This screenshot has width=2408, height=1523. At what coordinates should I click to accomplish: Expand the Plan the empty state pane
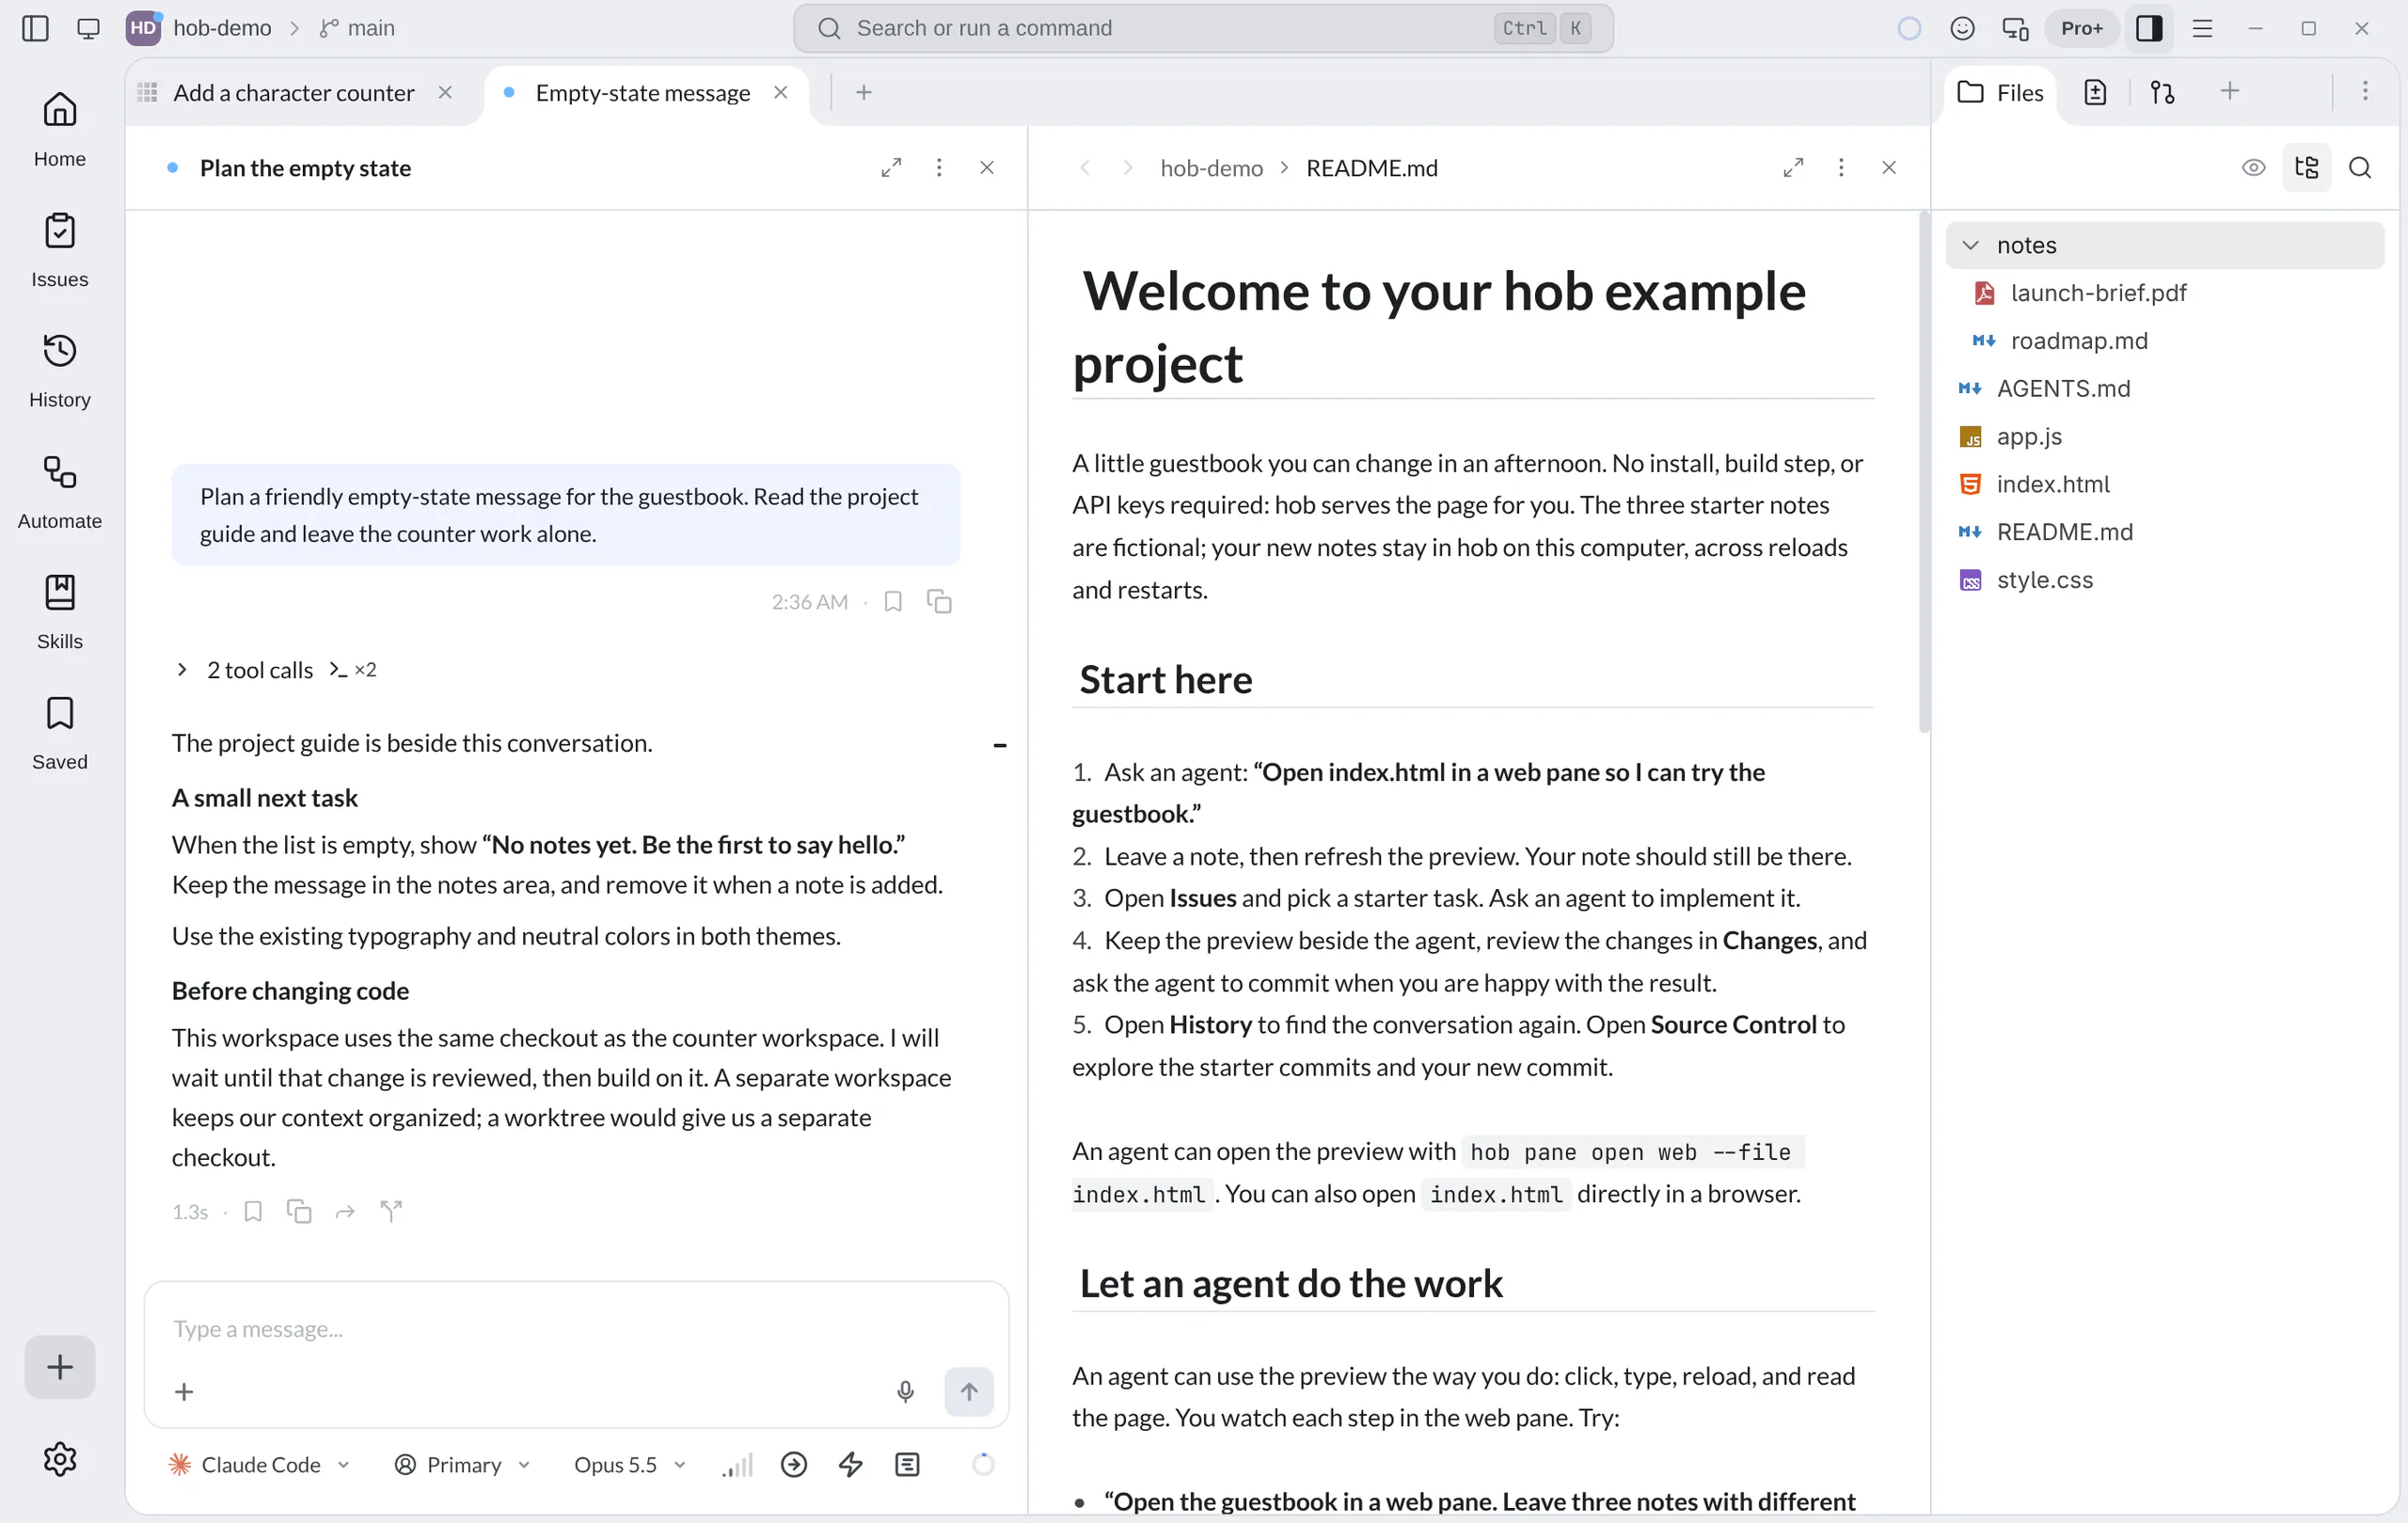(x=891, y=167)
